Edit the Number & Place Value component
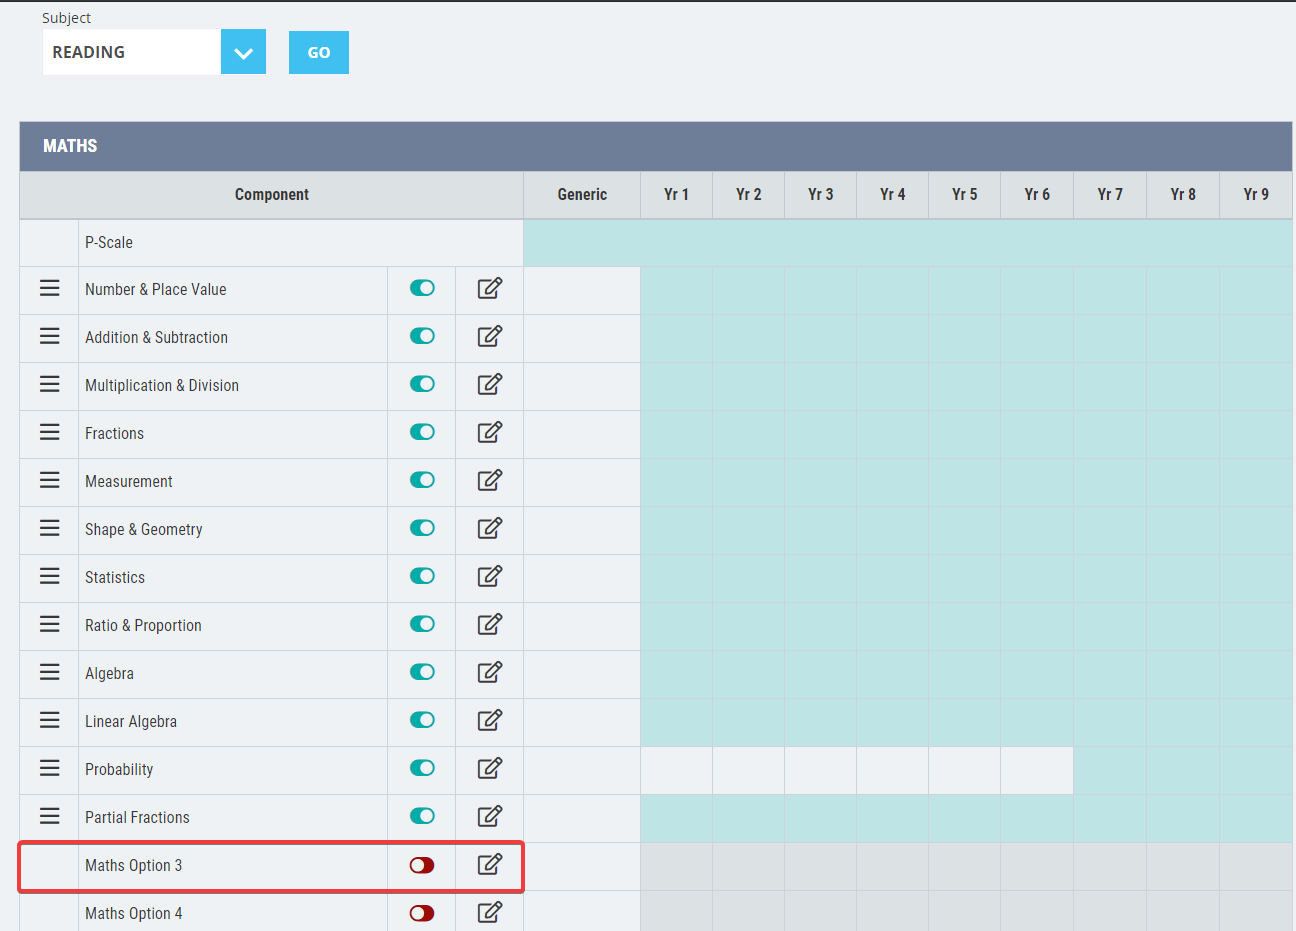This screenshot has width=1296, height=931. [x=489, y=289]
